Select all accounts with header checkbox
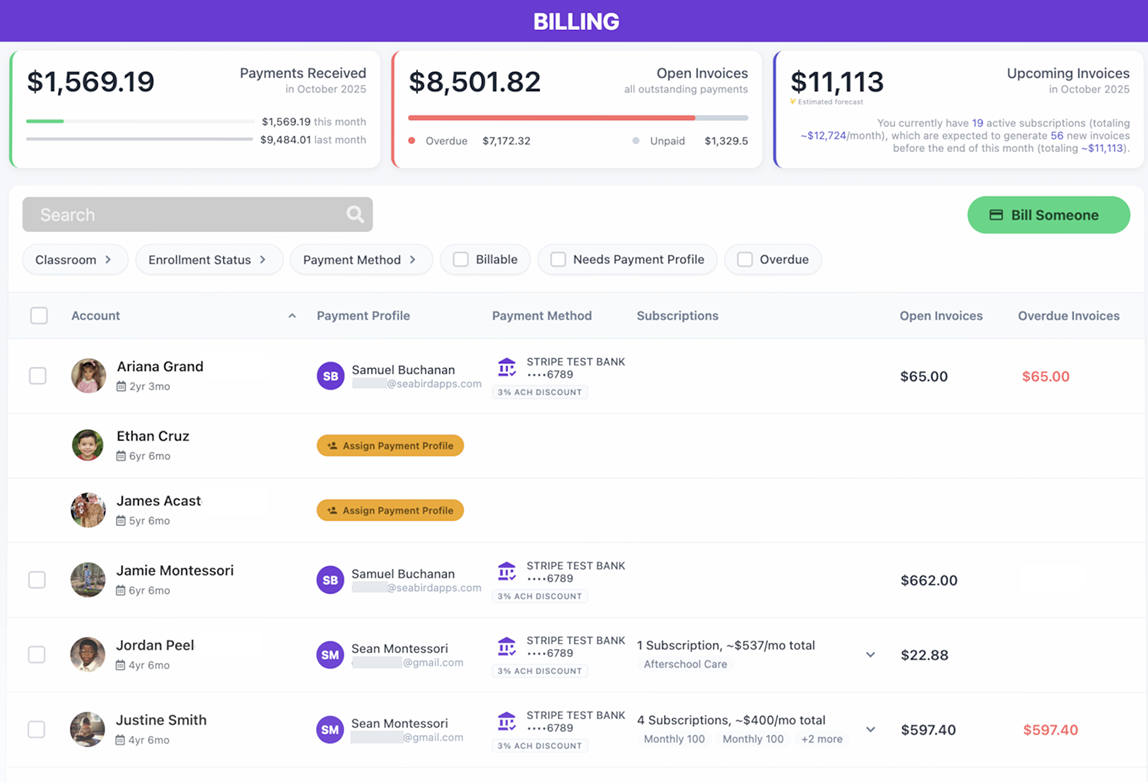1148x782 pixels. pyautogui.click(x=39, y=316)
